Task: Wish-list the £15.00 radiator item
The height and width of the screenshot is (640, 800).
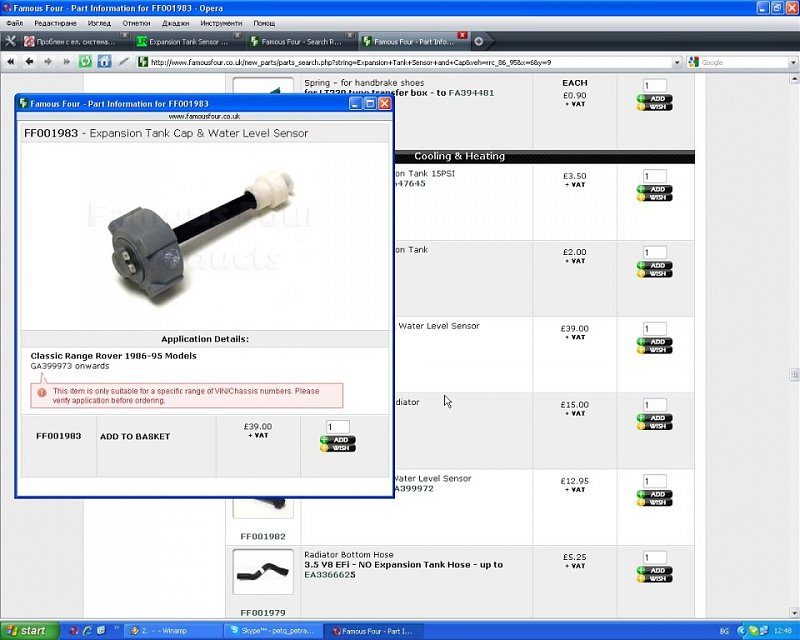Action: [655, 426]
